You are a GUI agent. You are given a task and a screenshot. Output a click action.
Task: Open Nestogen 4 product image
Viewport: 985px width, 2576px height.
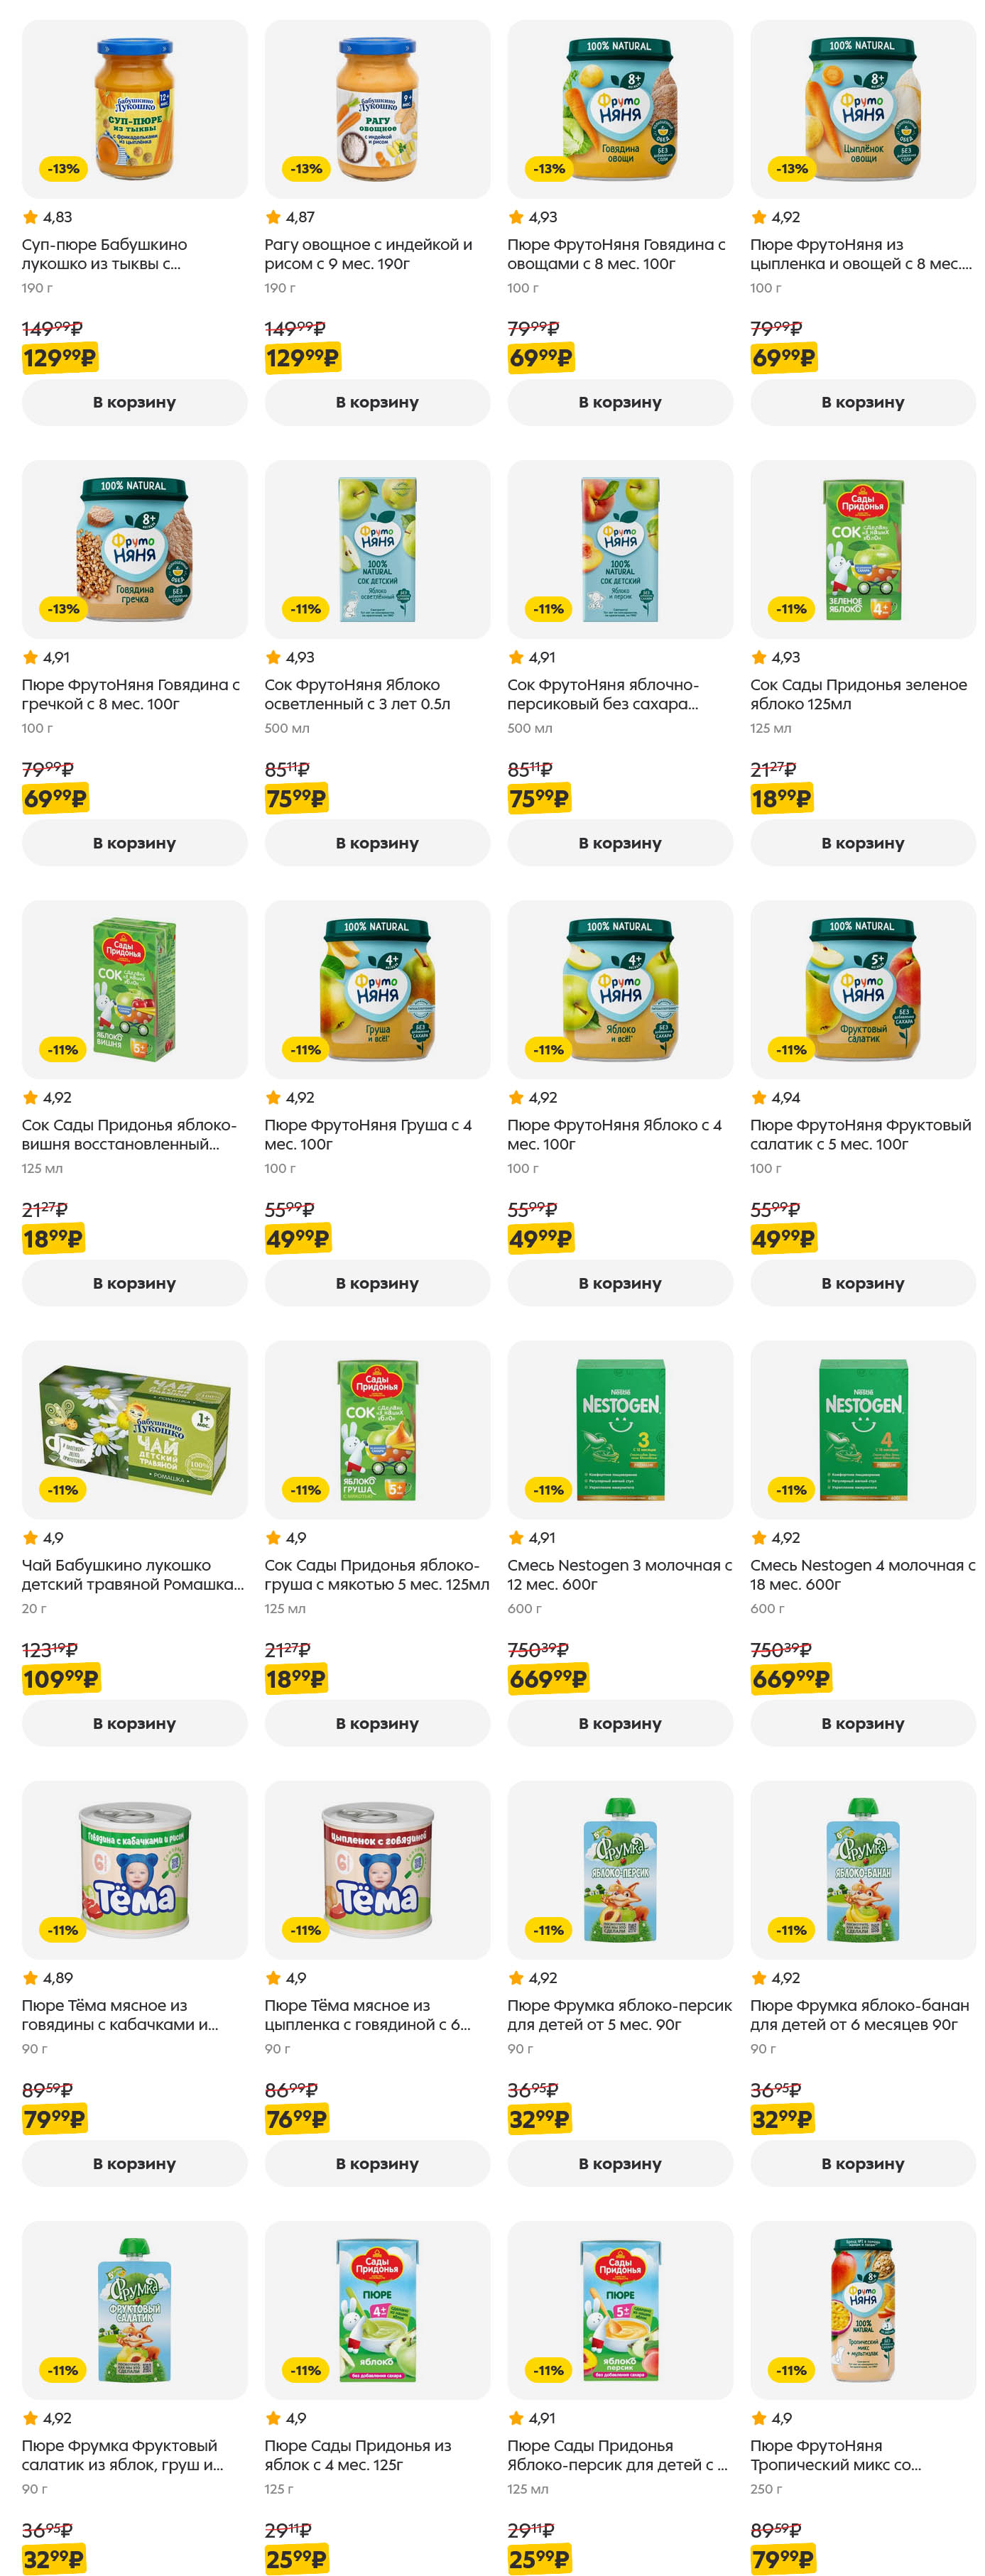coord(863,1429)
